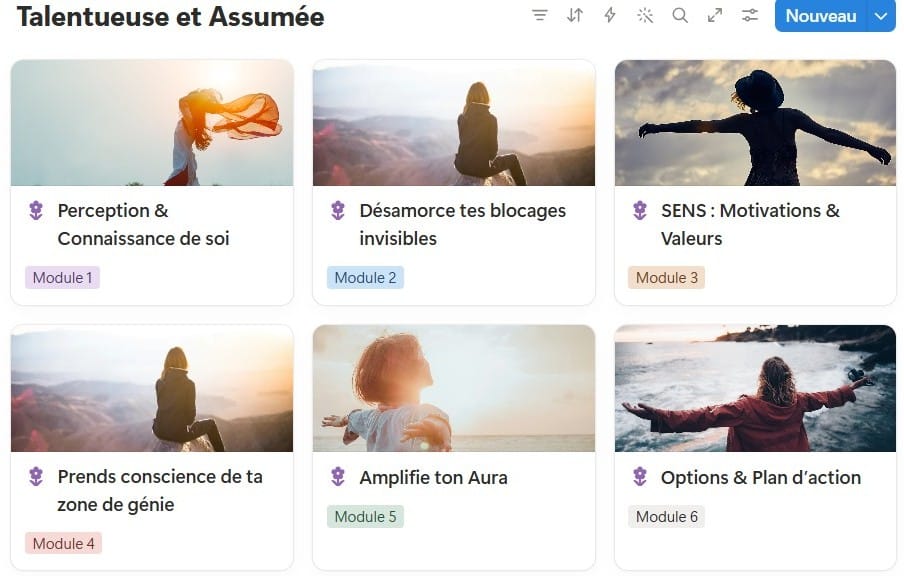Expand the dropdown arrow next to Nouveau
904x576 pixels.
click(880, 15)
